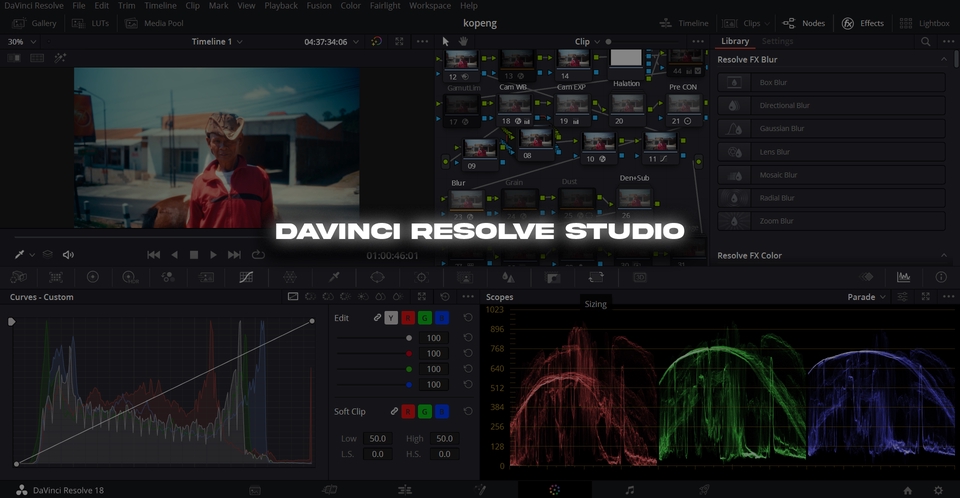Open the timecode 04:37:34:06 dropdown
The image size is (960, 498).
click(331, 42)
